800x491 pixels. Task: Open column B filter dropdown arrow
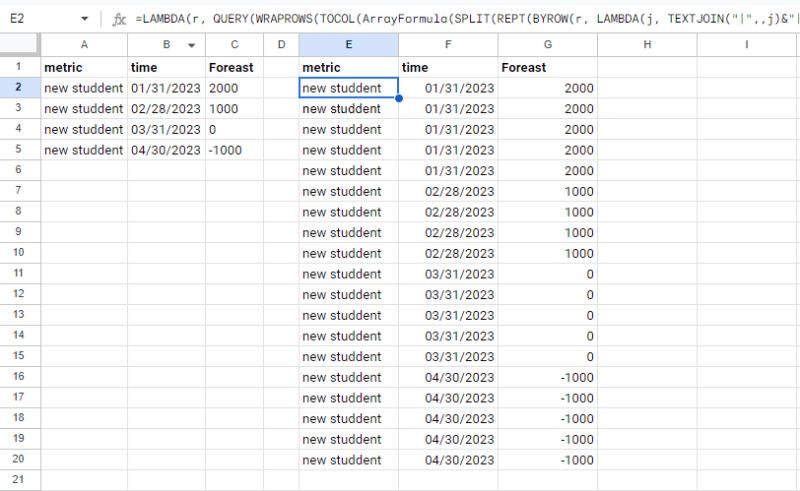point(191,45)
